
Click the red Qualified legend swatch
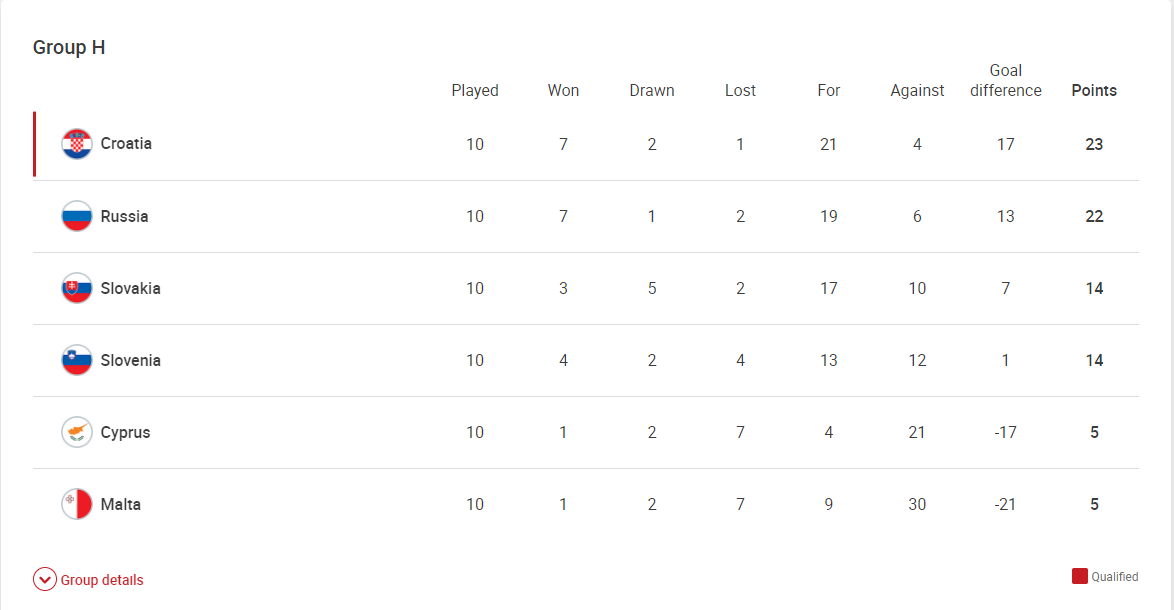(x=1080, y=576)
